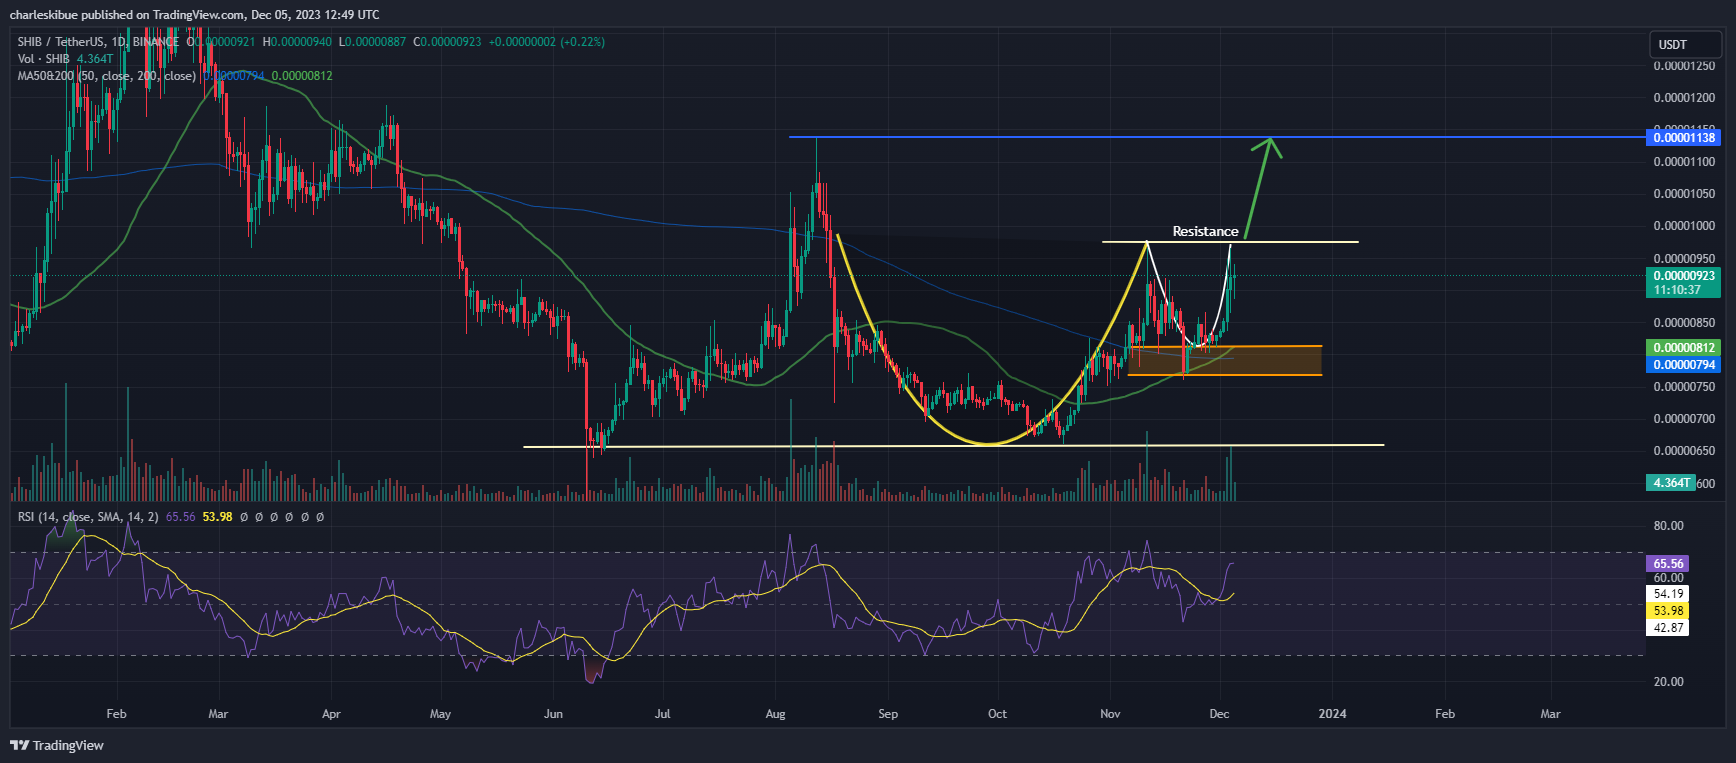The width and height of the screenshot is (1736, 763).
Task: Click the 0.00000700 price axis label
Action: point(1684,419)
